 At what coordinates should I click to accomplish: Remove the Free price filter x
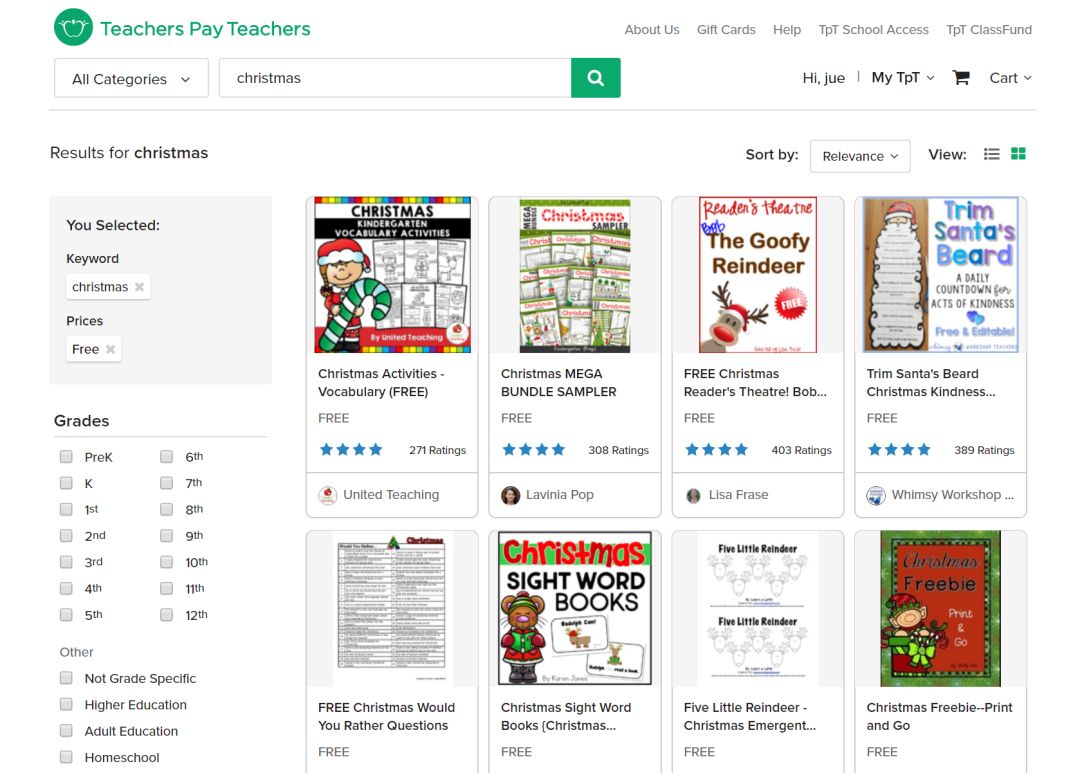coord(110,349)
